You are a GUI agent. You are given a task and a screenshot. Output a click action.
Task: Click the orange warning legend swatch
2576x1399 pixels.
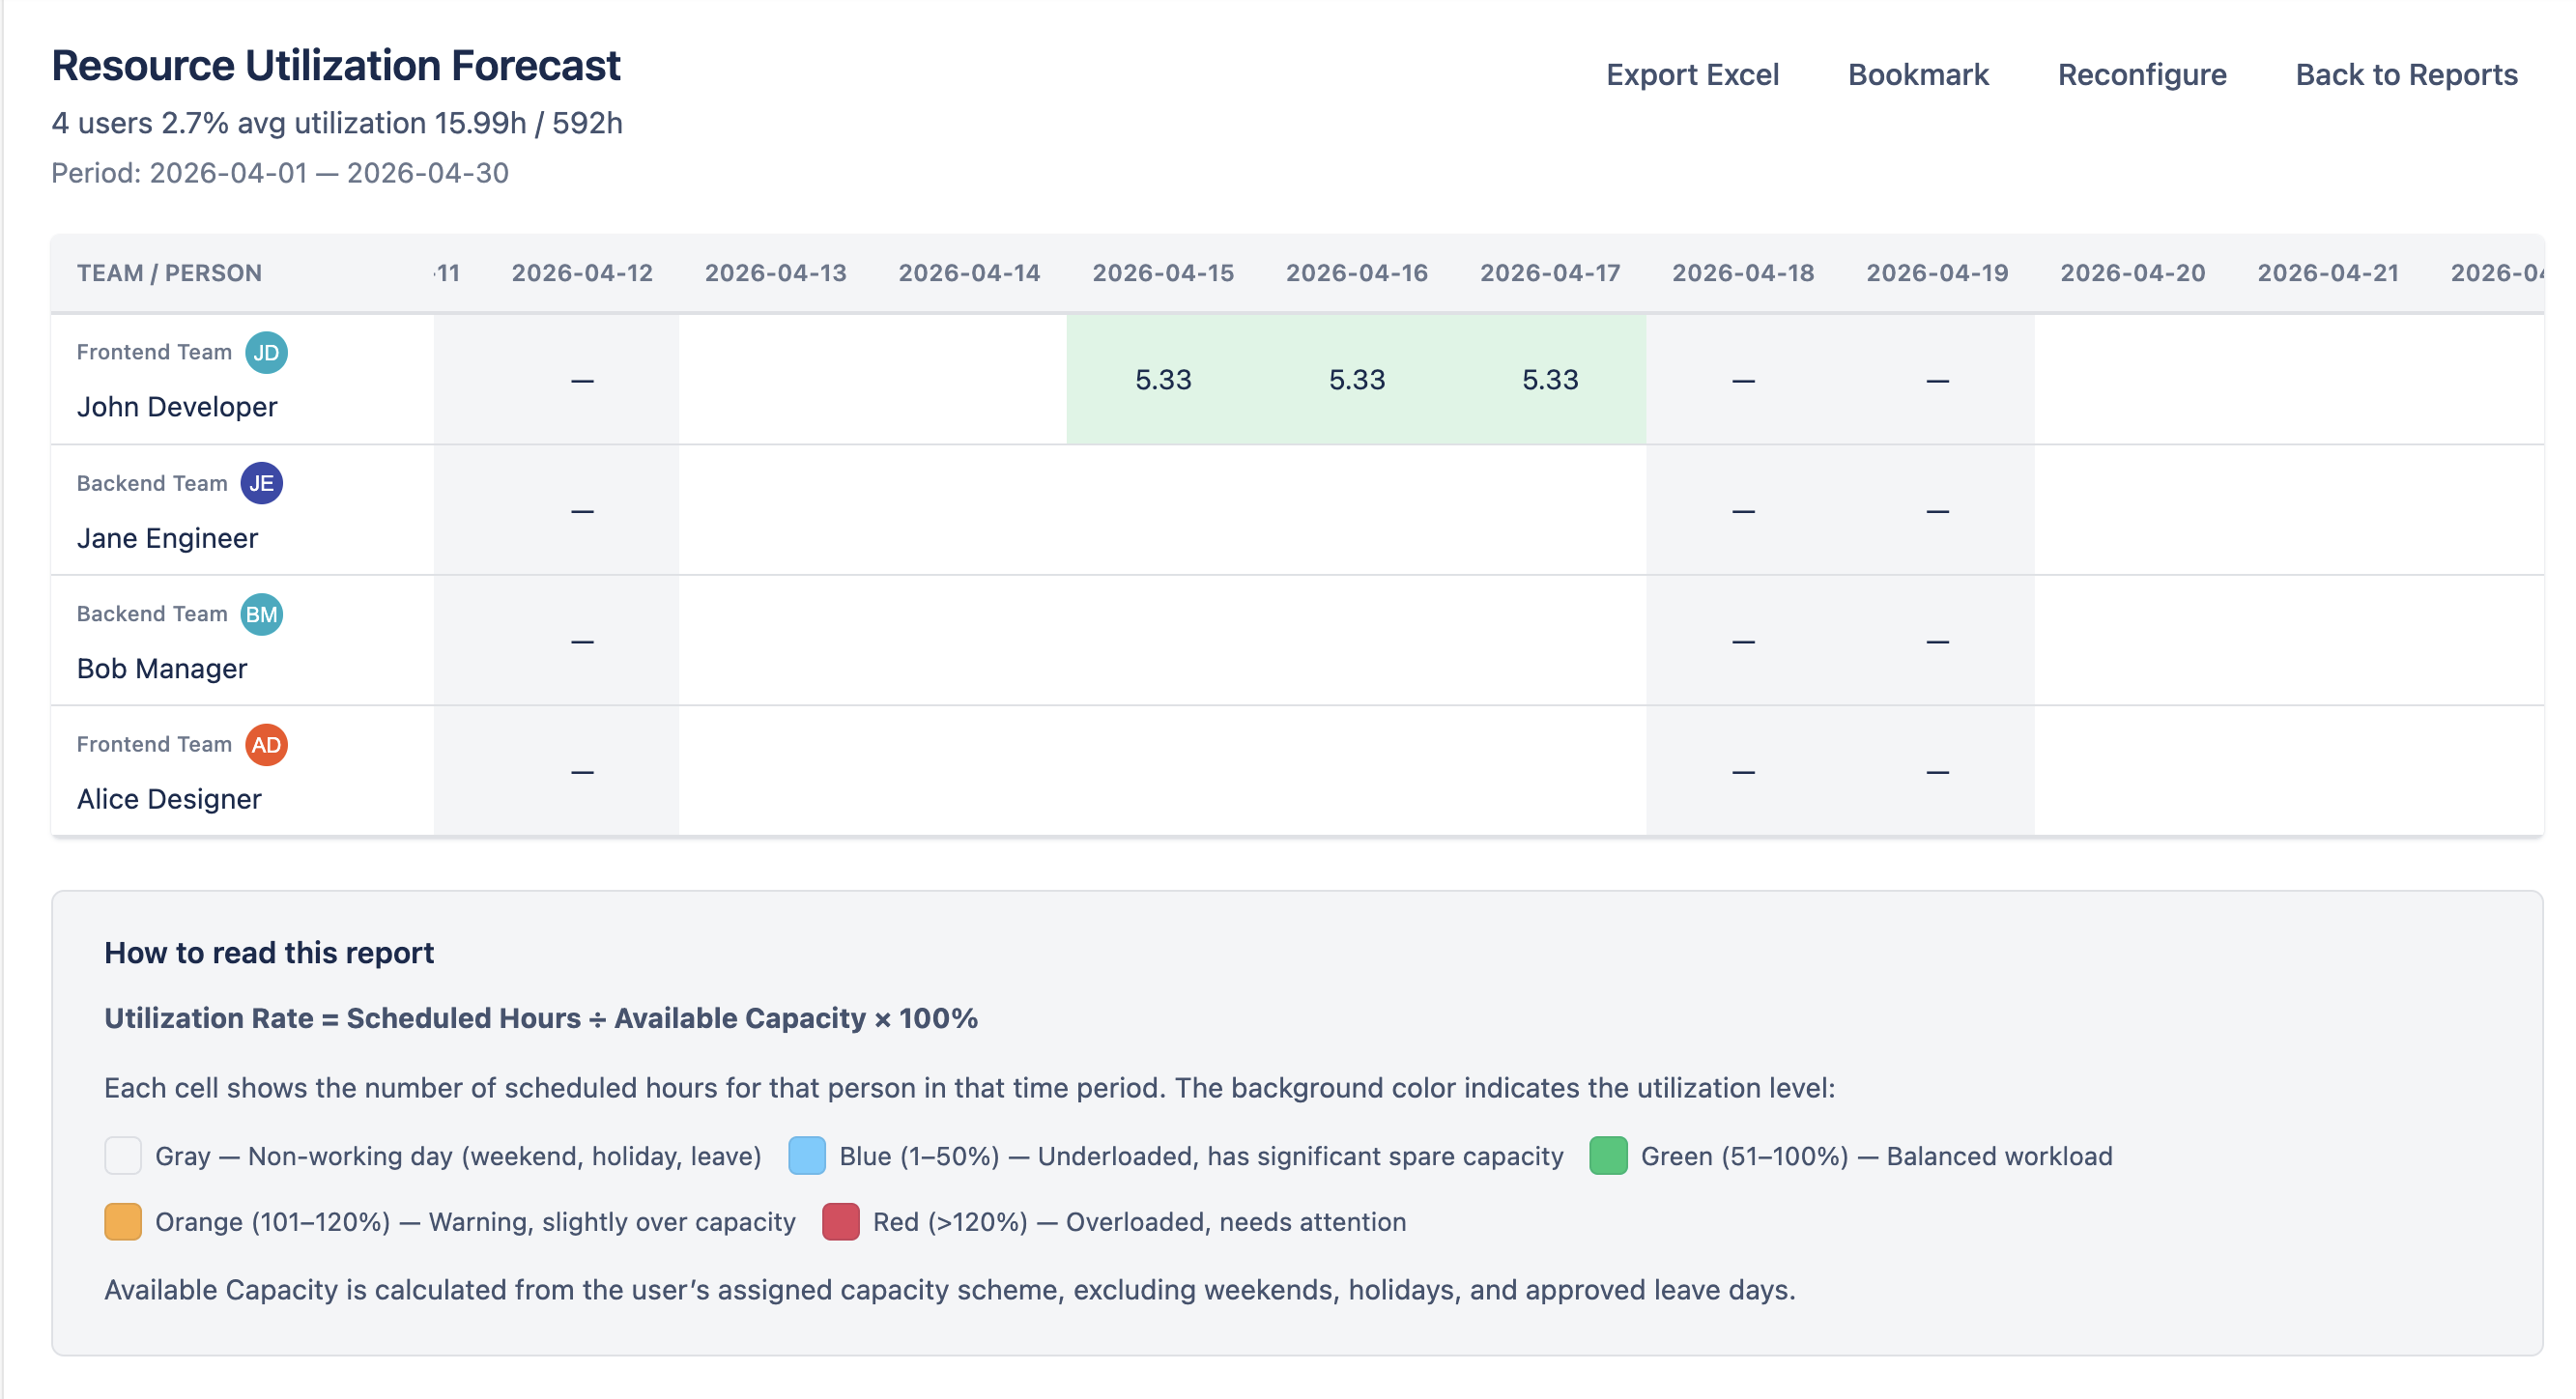[123, 1222]
